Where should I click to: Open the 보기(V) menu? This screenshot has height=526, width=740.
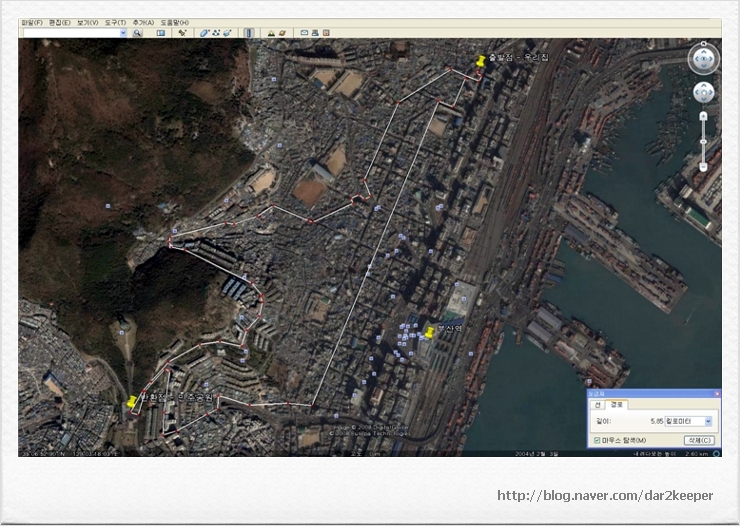point(87,22)
